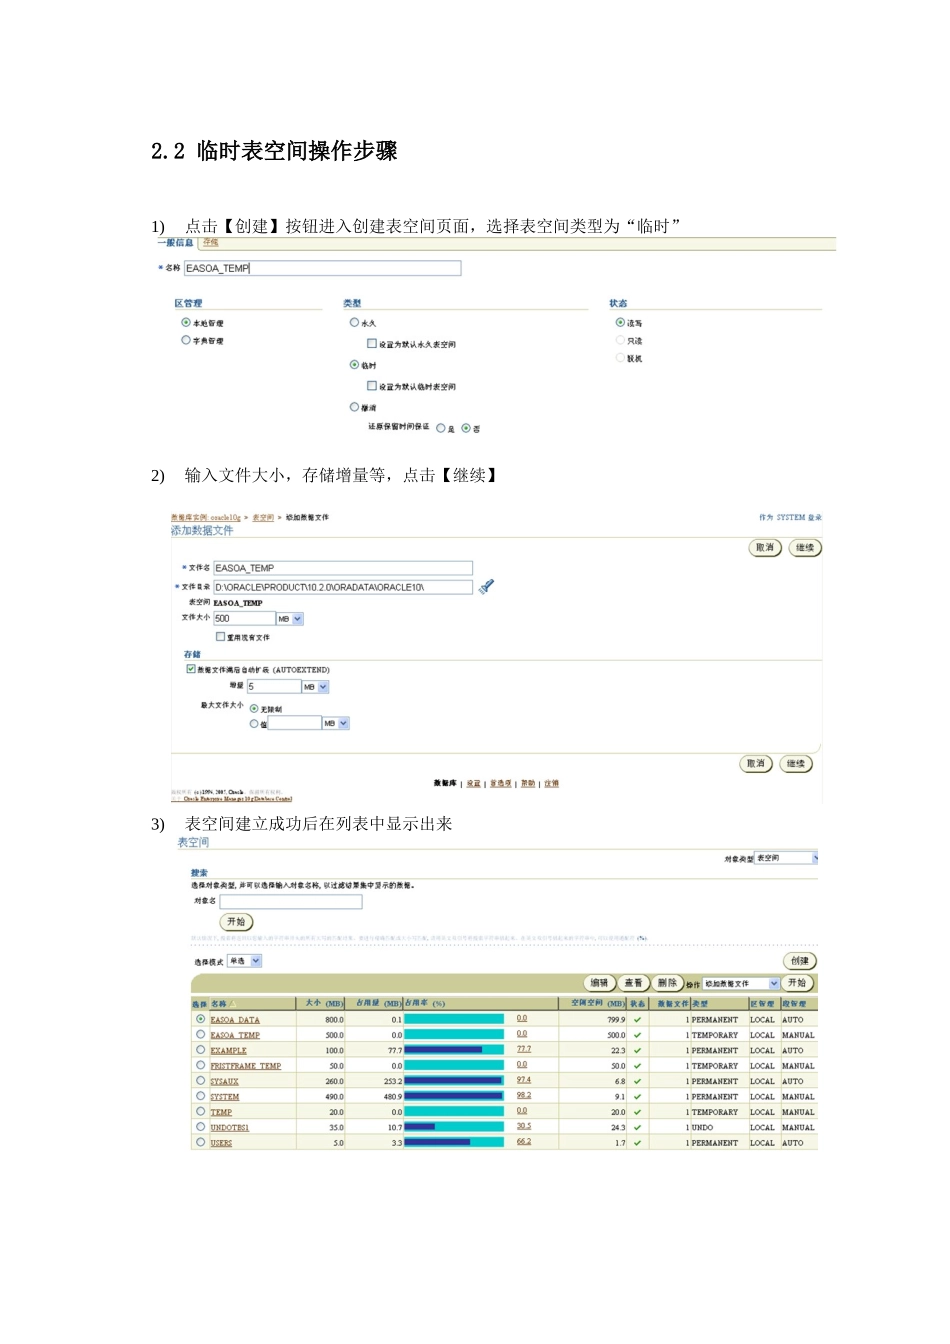
Task: Click 设置 footer link
Action: 474,784
